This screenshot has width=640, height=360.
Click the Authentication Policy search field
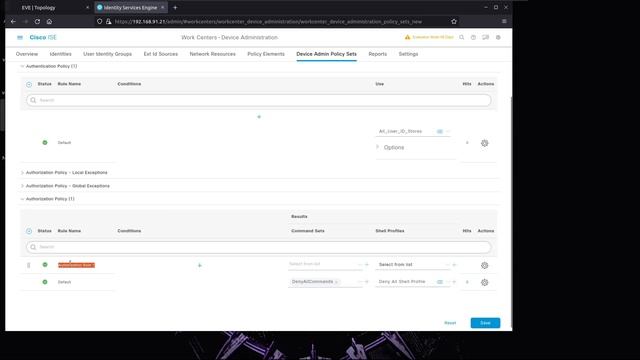pos(259,100)
